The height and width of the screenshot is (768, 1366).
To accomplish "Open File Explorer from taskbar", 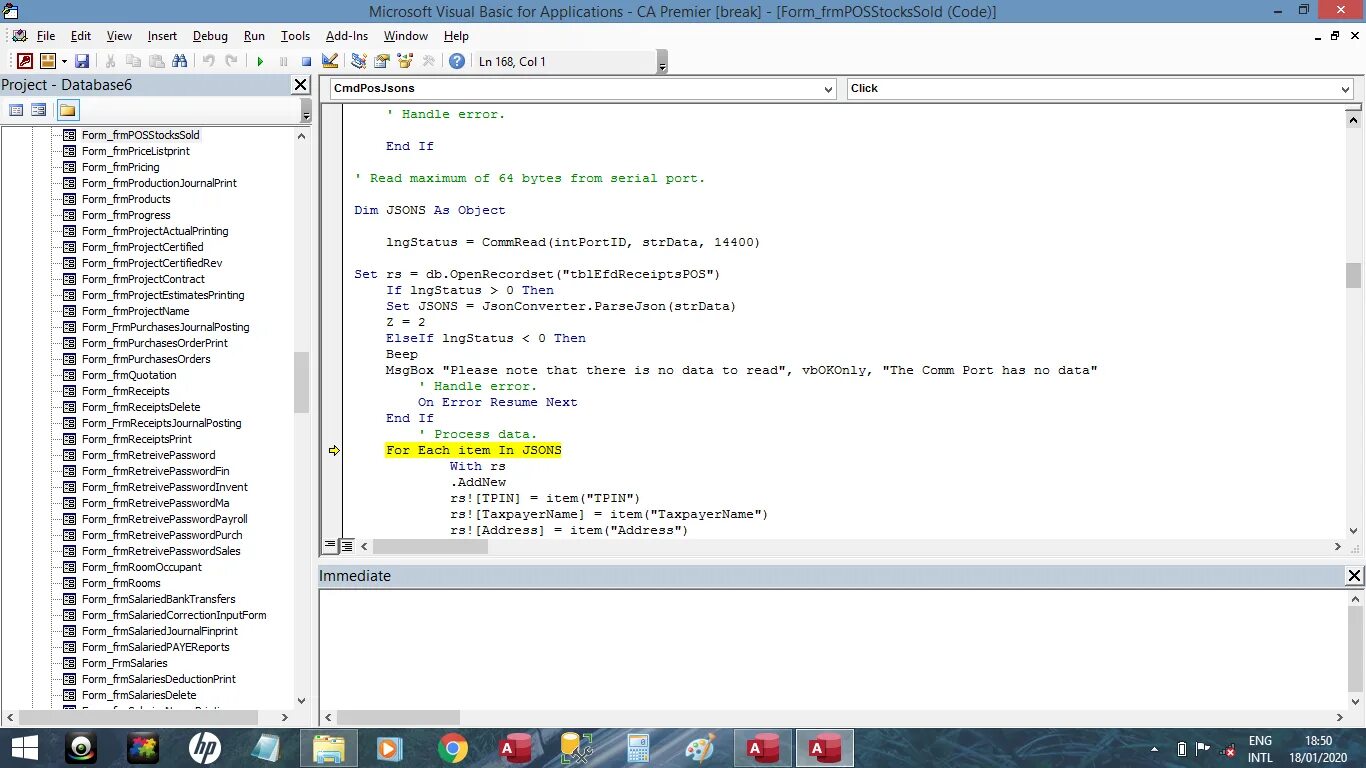I will tap(328, 748).
